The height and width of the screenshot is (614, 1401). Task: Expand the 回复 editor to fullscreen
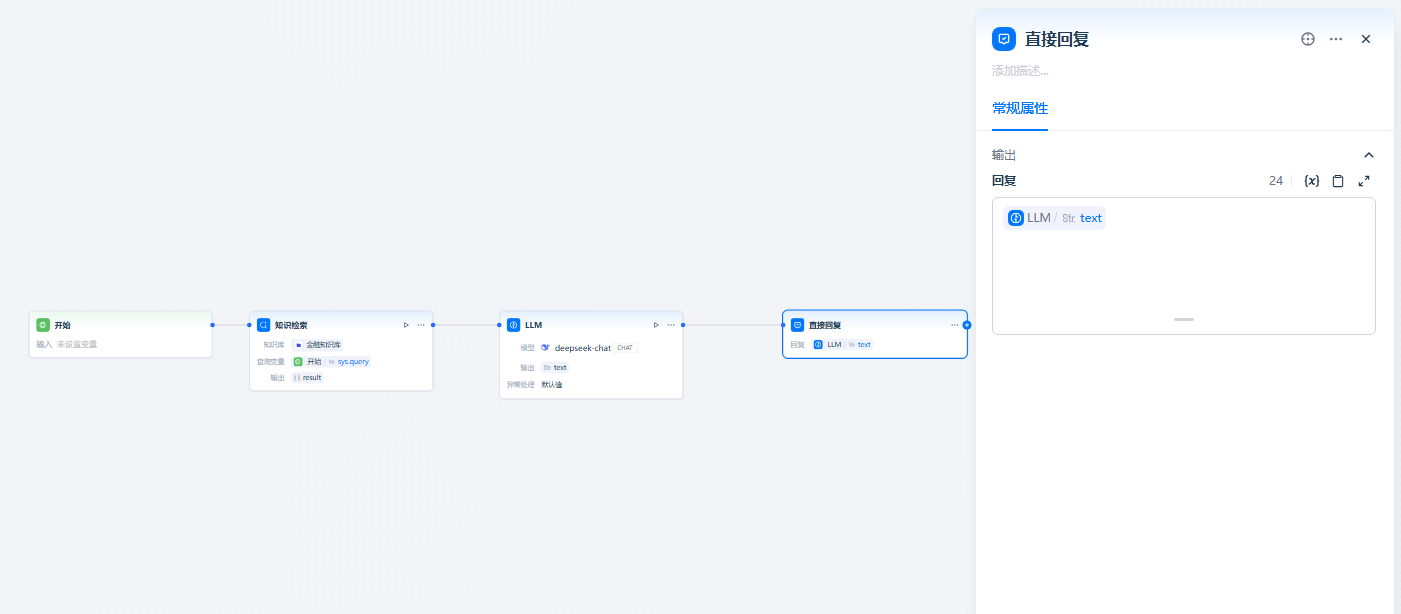point(1364,181)
